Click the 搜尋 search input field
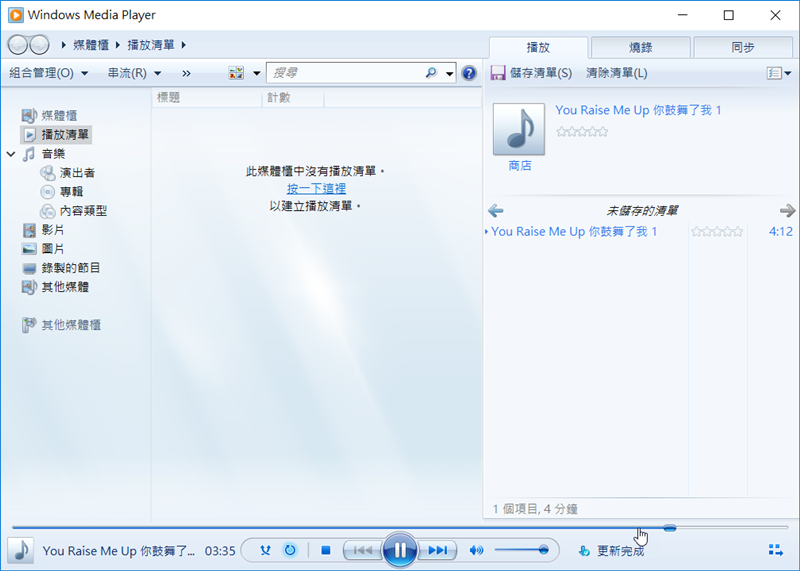Image resolution: width=800 pixels, height=571 pixels. pos(347,73)
